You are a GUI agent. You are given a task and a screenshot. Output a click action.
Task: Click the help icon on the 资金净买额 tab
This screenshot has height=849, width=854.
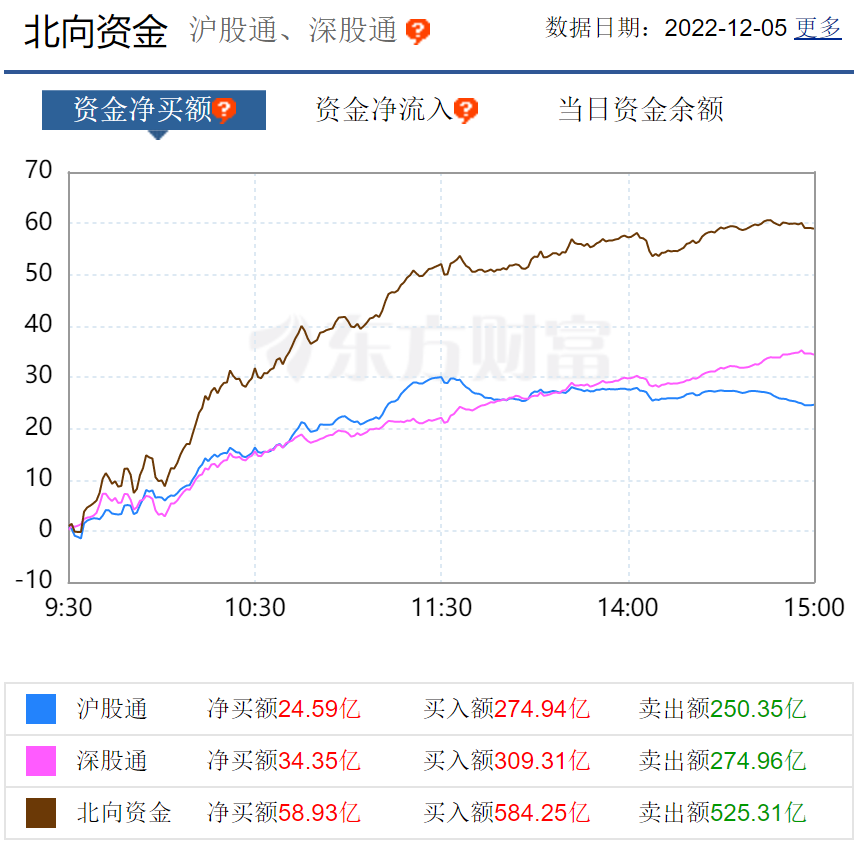pos(224,110)
